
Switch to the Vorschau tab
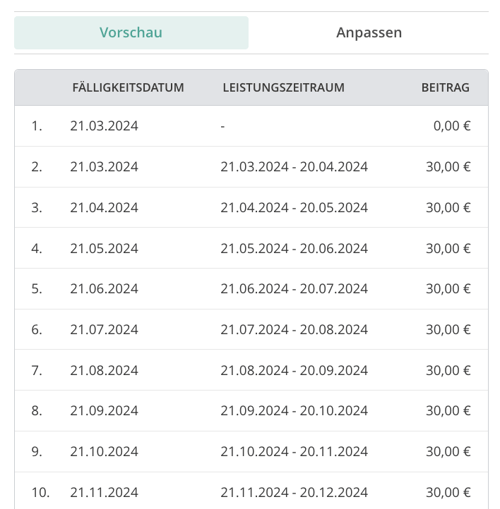click(131, 33)
